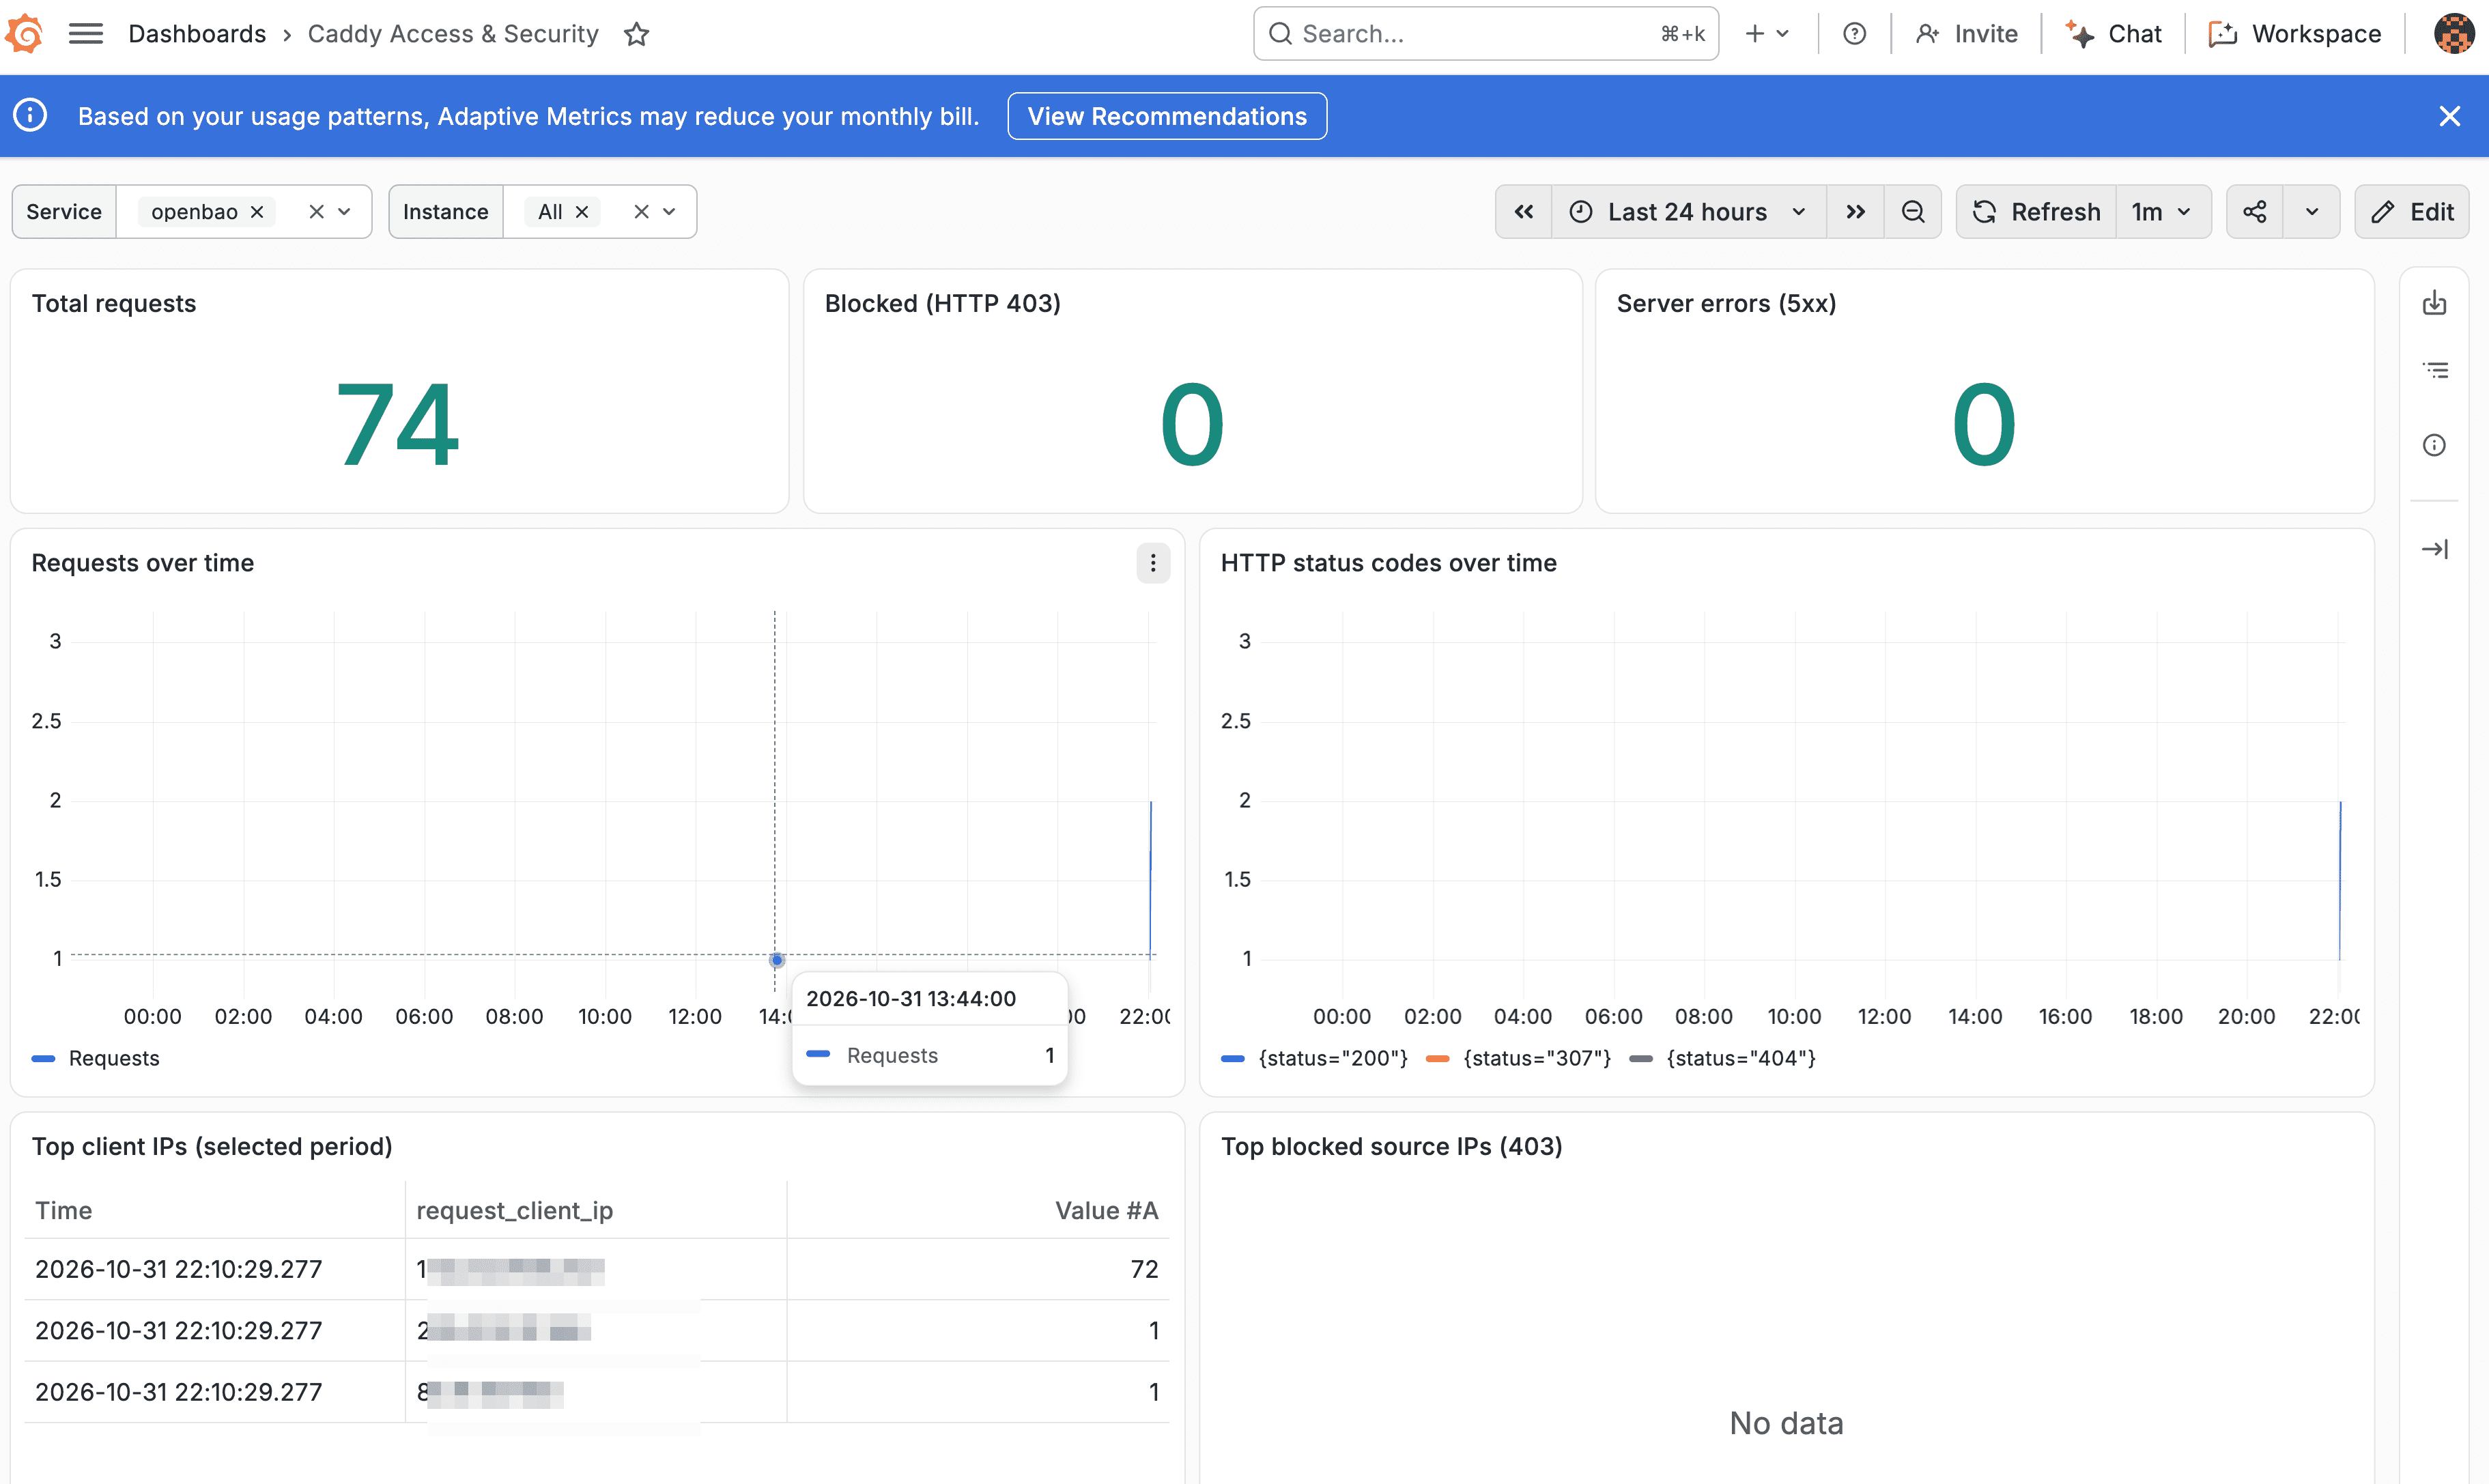Toggle the hamburger navigation menu
Image resolution: width=2489 pixels, height=1484 pixels.
pos(86,34)
